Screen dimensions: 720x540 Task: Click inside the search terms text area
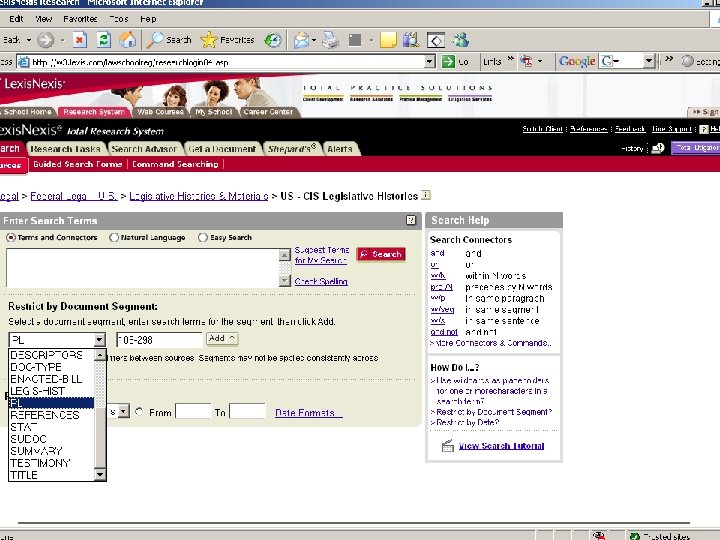[143, 268]
